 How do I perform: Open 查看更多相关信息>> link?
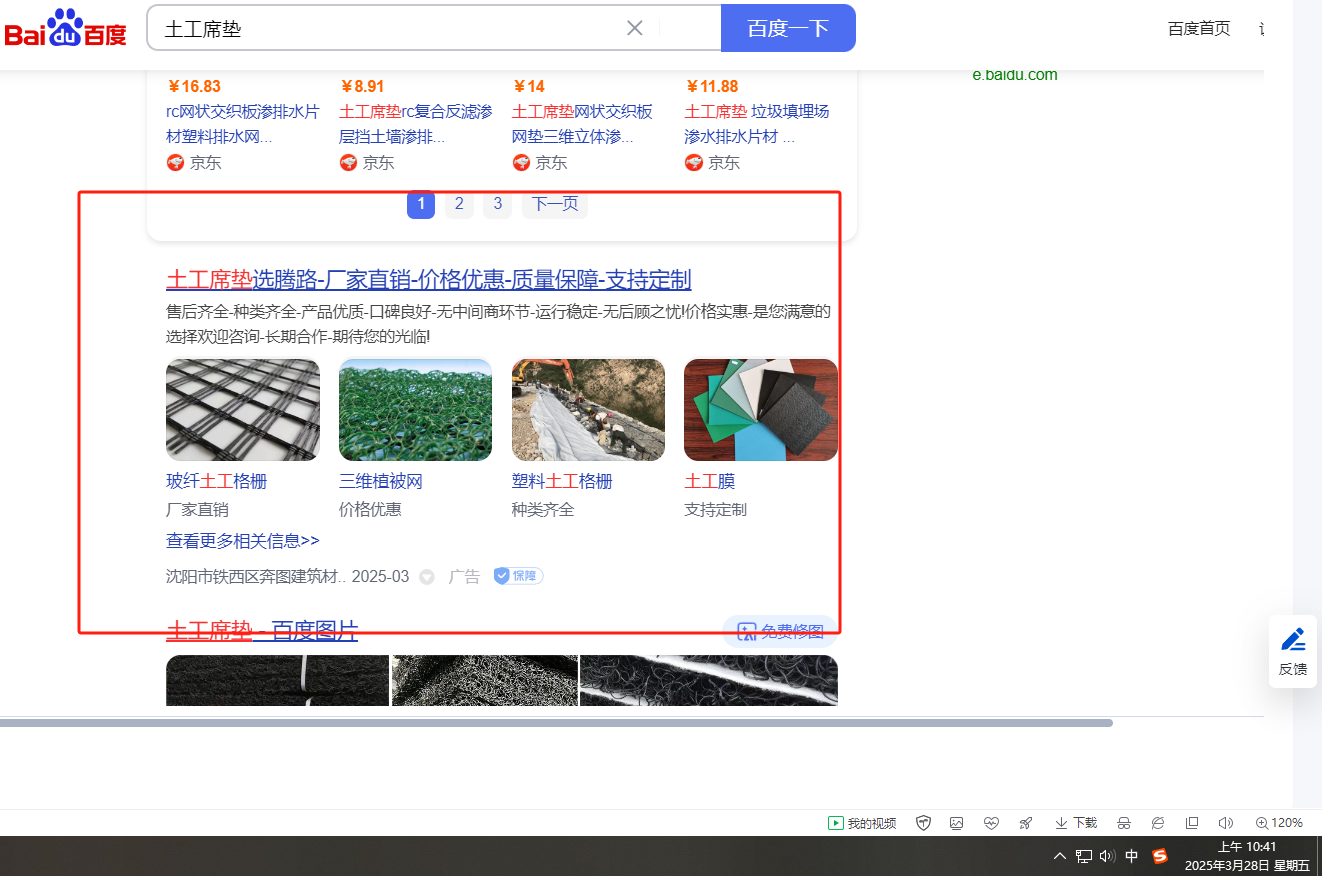pyautogui.click(x=243, y=541)
